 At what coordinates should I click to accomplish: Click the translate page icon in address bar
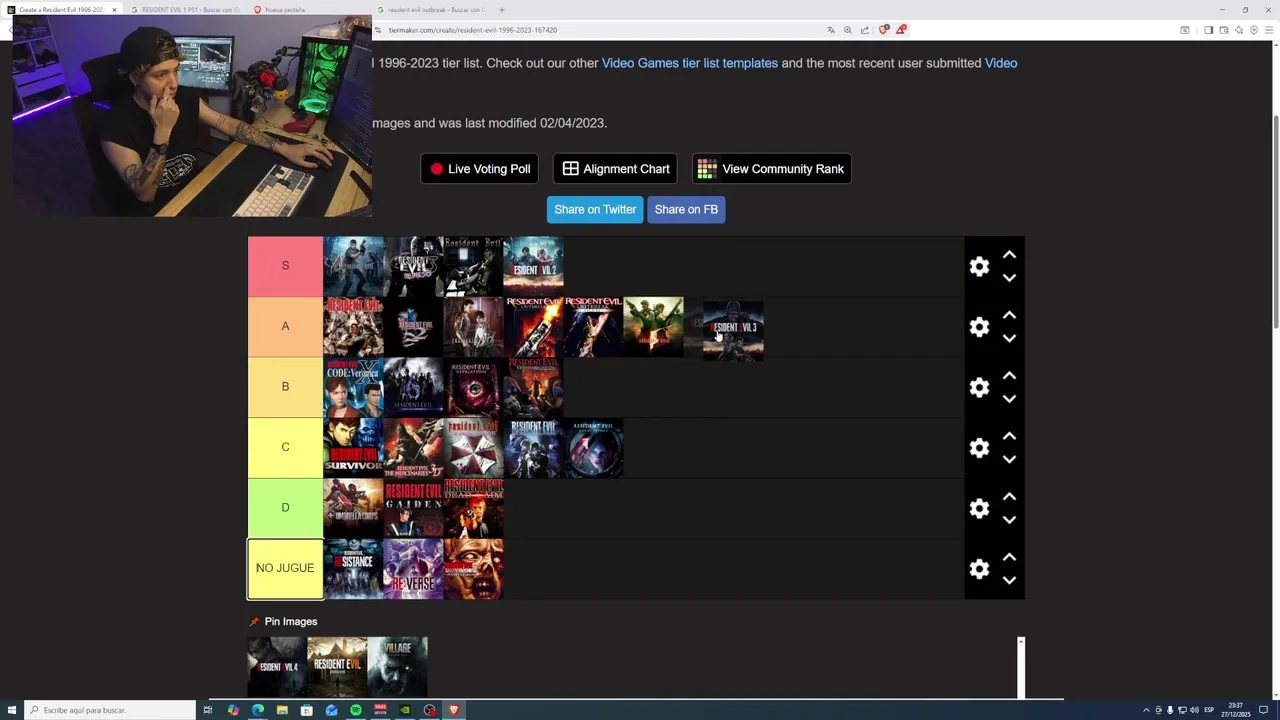coord(830,30)
